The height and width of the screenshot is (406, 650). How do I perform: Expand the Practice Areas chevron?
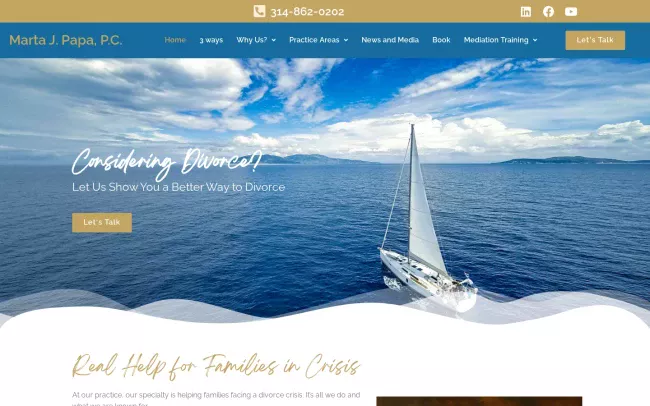pyautogui.click(x=346, y=40)
